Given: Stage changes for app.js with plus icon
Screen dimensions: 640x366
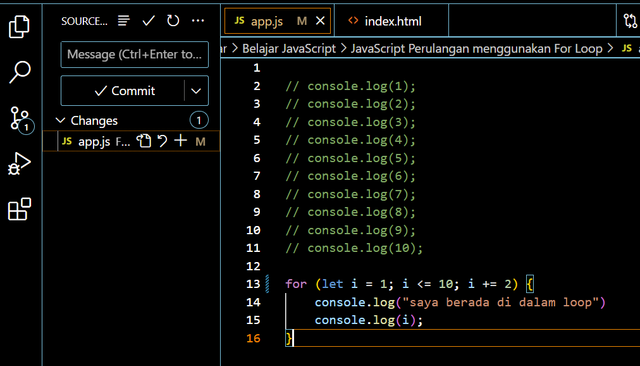Looking at the screenshot, I should tap(180, 141).
